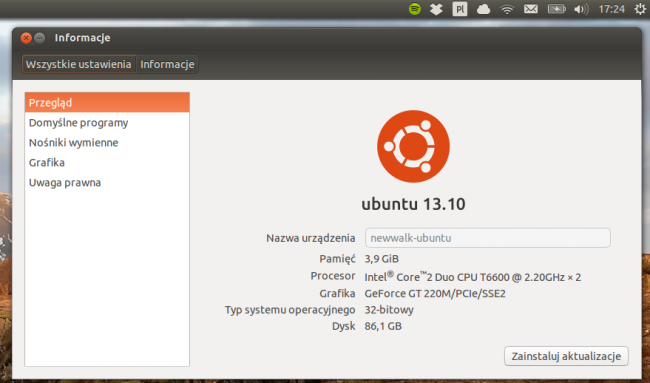Open Nośniki wymienne section
Screen dimensions: 650x383
coord(107,143)
